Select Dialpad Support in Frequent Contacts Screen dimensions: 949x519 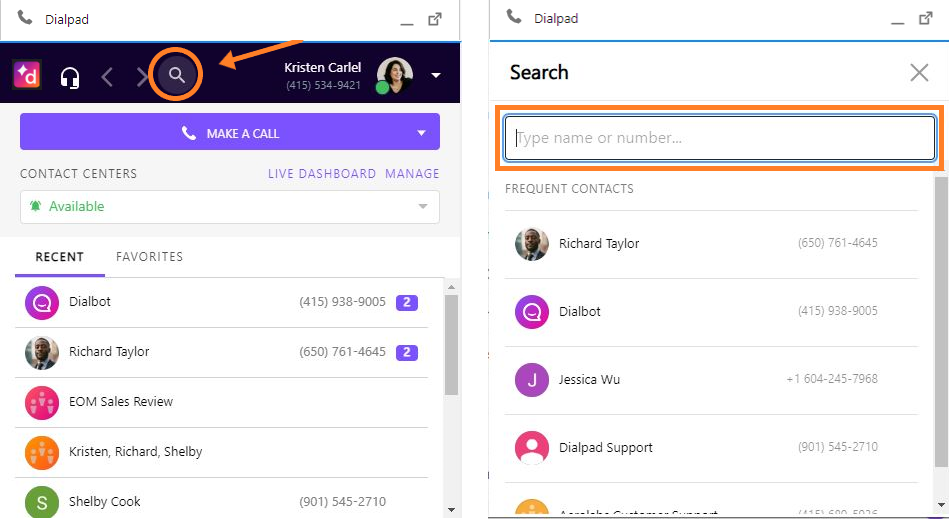(711, 448)
